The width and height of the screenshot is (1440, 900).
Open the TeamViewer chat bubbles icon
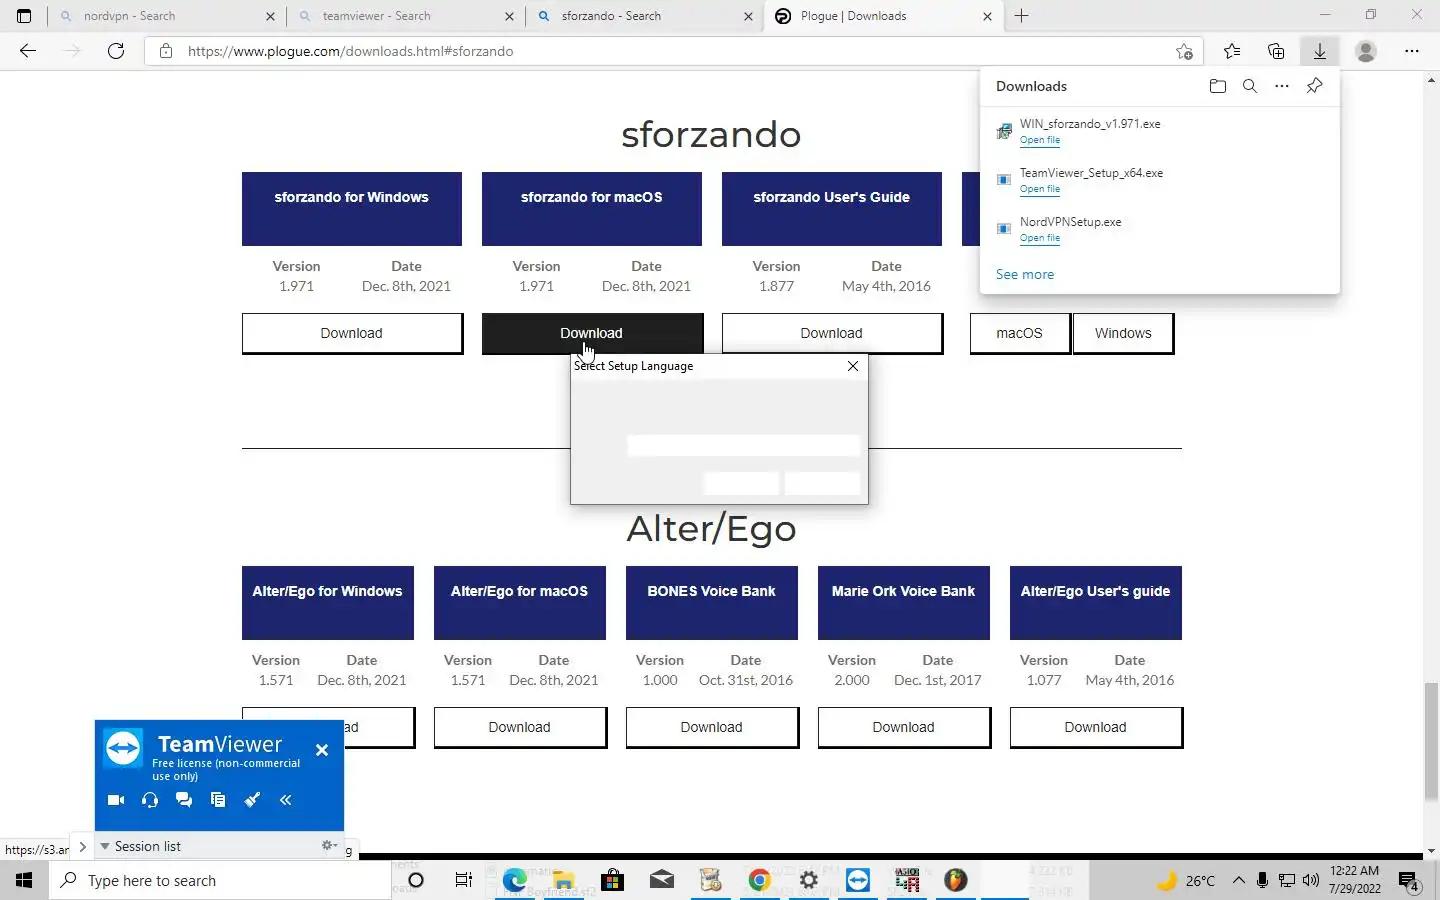(x=184, y=800)
